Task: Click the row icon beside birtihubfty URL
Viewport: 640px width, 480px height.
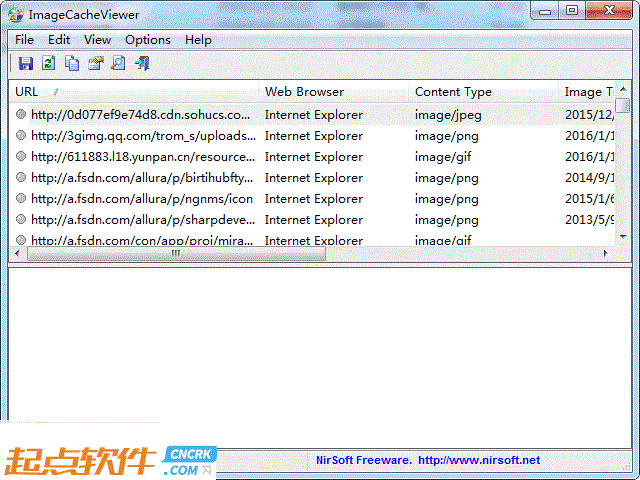Action: tap(21, 177)
